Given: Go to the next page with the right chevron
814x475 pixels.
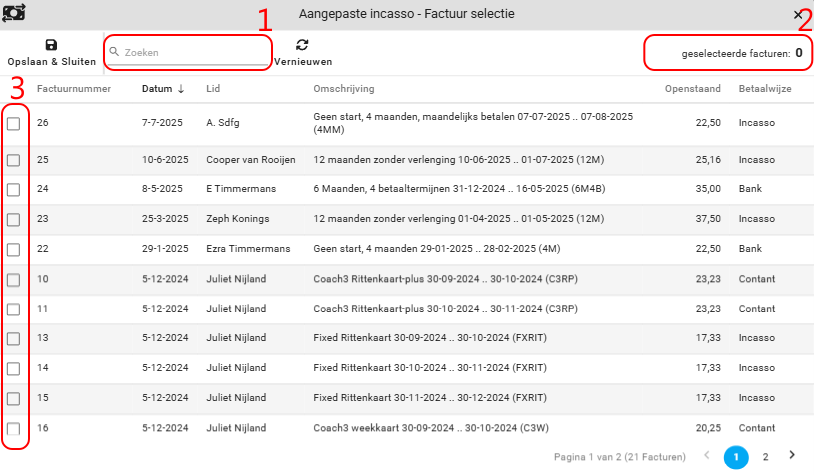Looking at the screenshot, I should click(792, 455).
